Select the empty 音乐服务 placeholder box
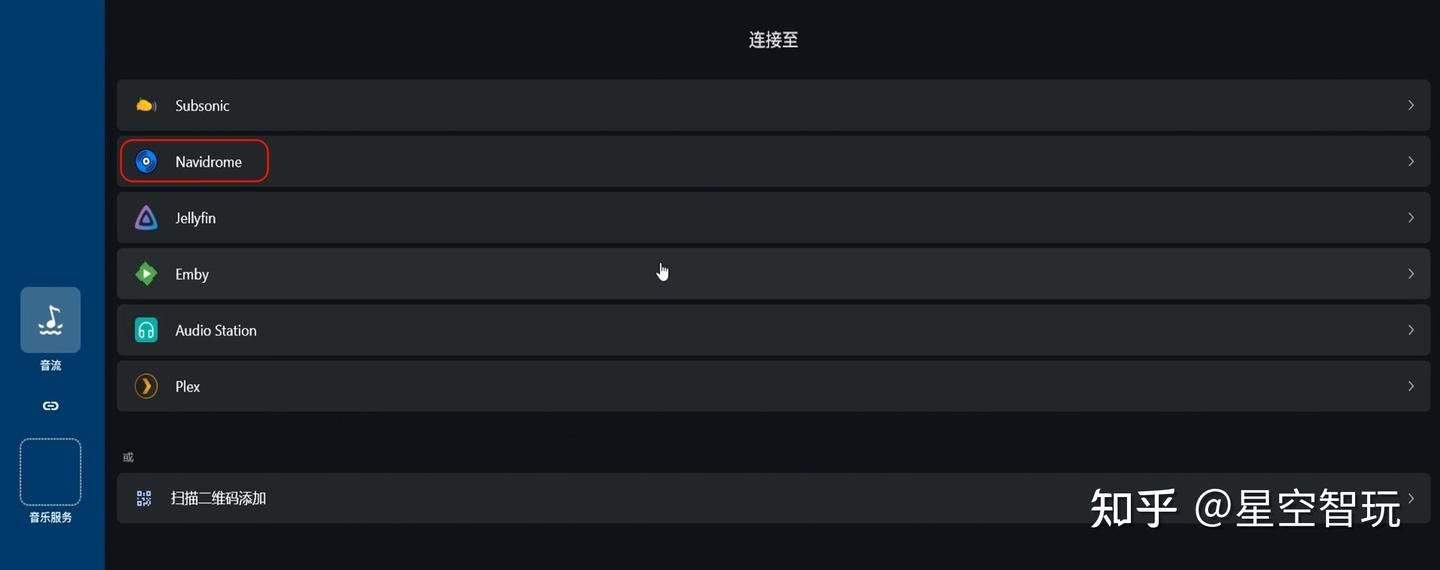1440x570 pixels. [50, 472]
